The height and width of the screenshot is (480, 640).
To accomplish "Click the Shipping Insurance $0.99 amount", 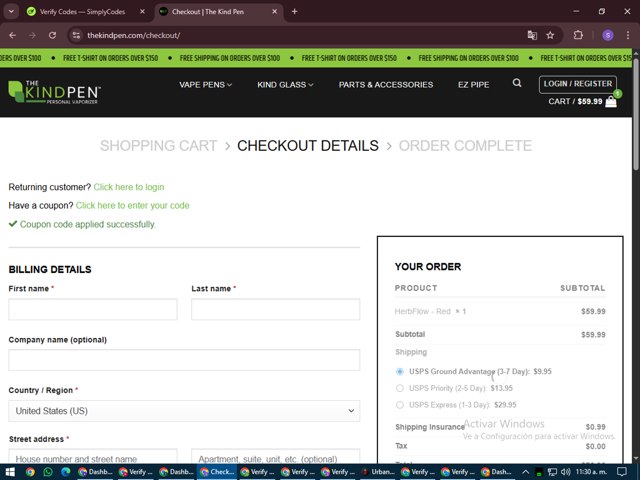I will (x=596, y=427).
